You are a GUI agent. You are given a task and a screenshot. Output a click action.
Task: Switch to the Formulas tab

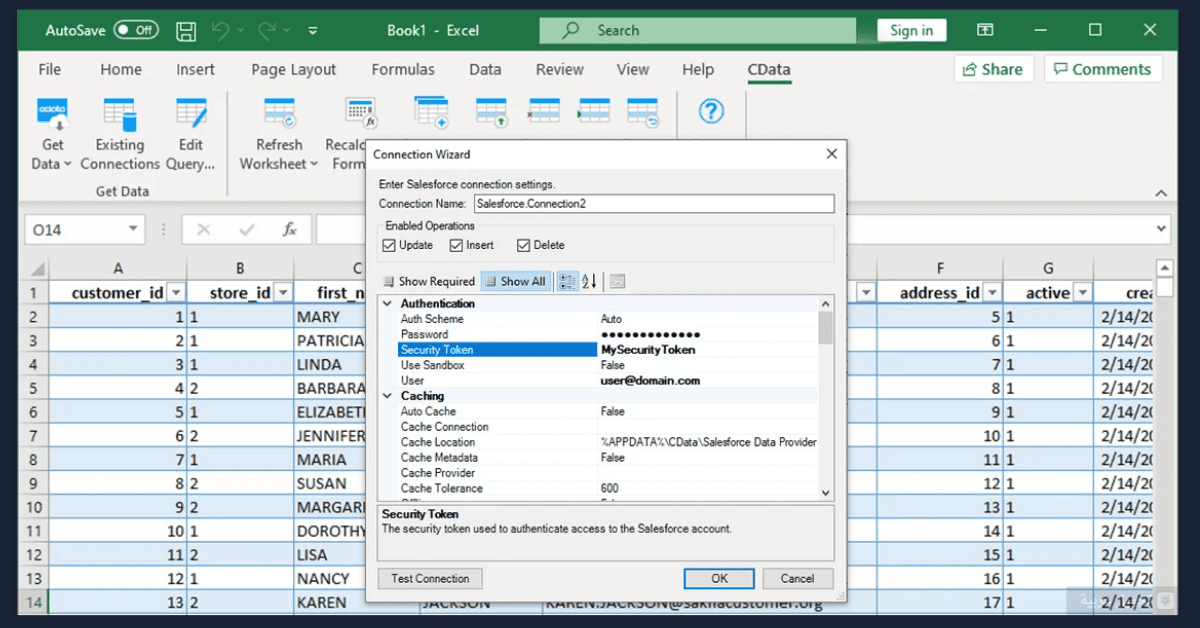coord(403,69)
